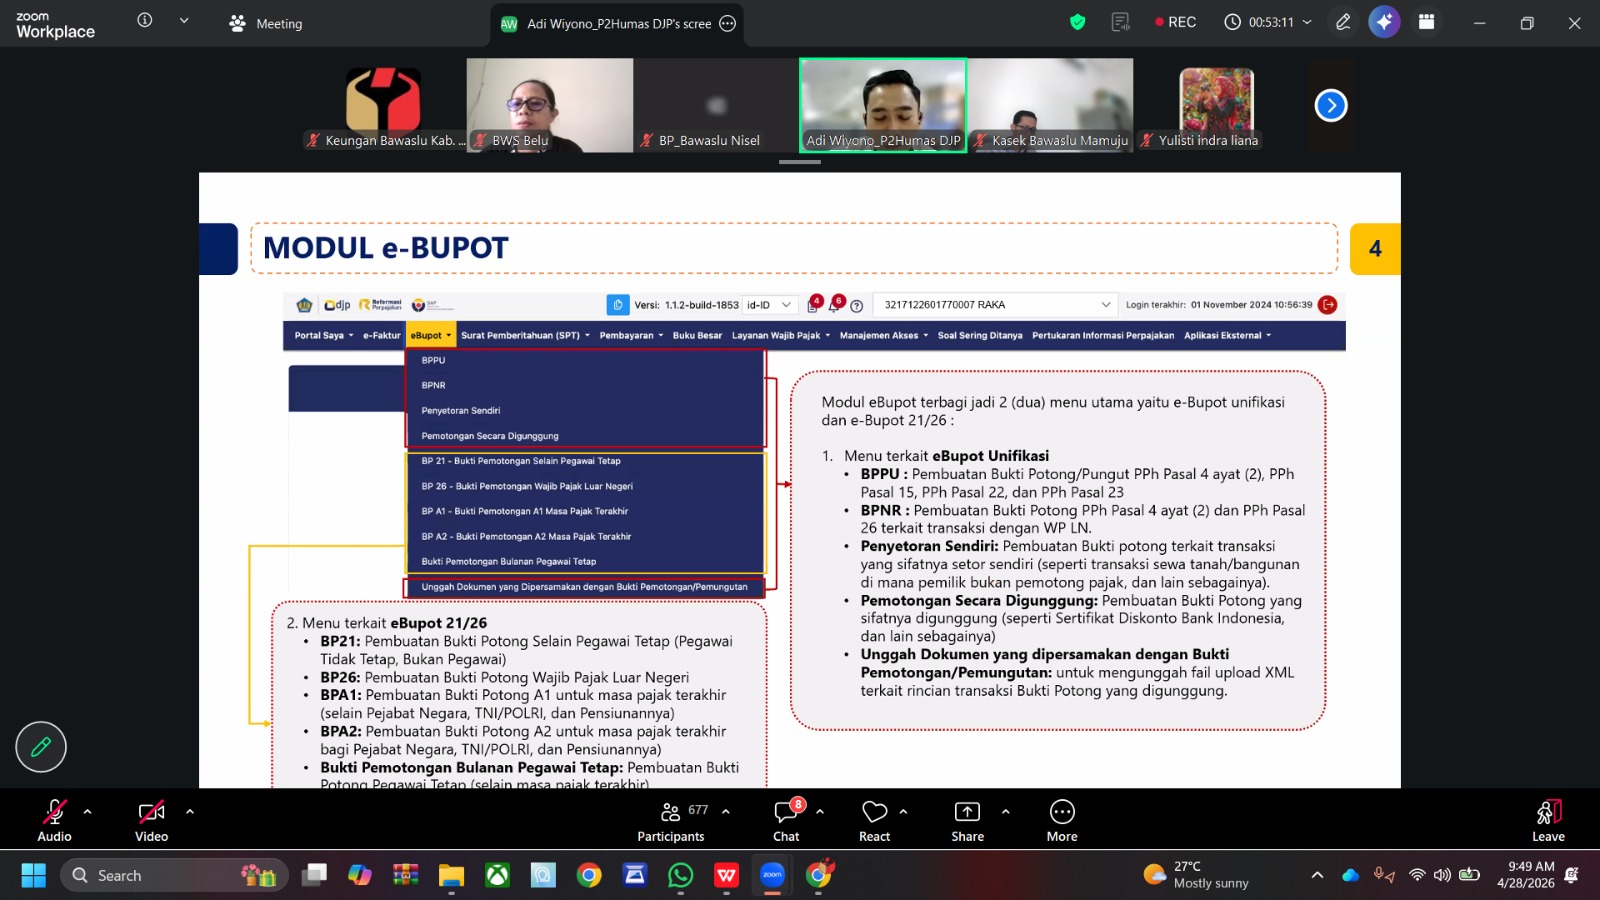Open the meeting timer dropdown arrow
Image resolution: width=1600 pixels, height=900 pixels.
1307,22
